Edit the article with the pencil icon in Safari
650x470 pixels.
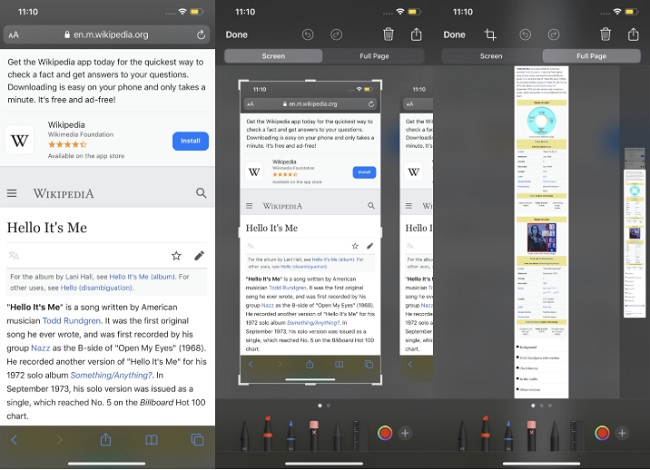point(199,256)
